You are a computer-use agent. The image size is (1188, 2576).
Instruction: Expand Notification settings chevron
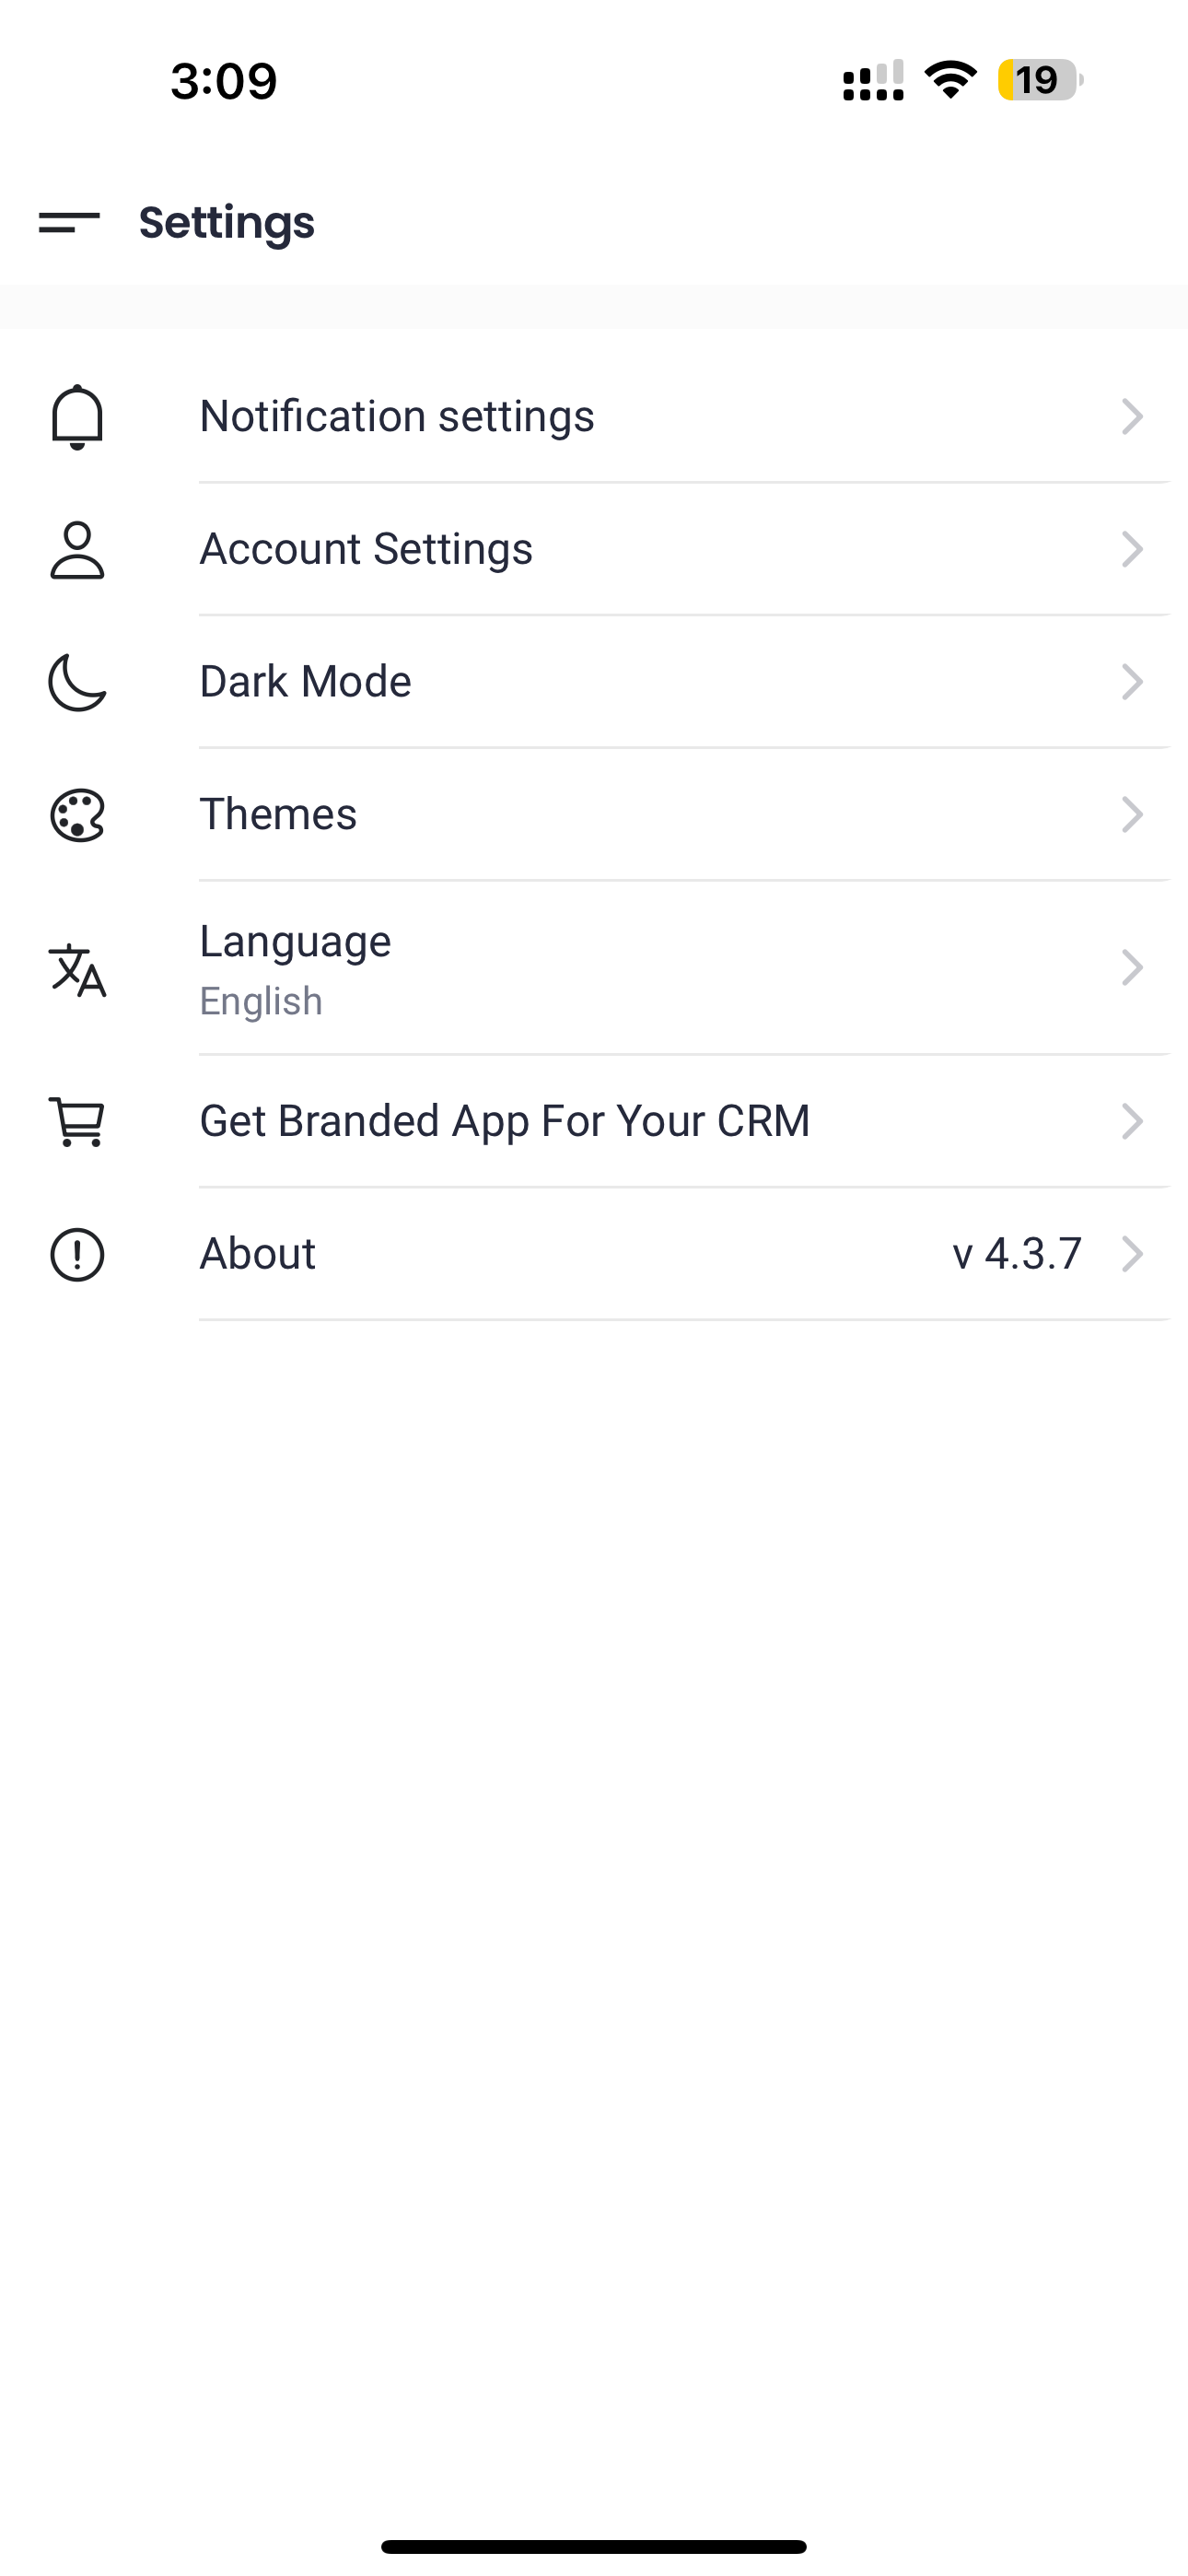[x=1131, y=416]
